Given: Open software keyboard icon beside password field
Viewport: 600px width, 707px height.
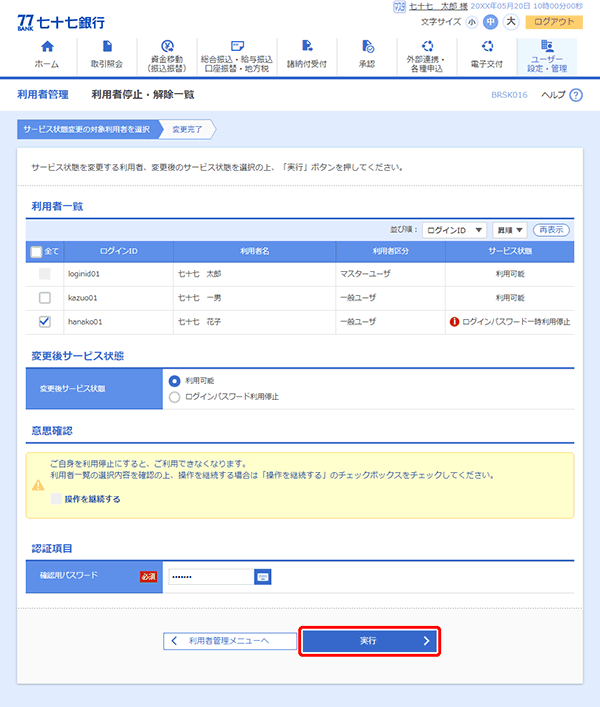Looking at the screenshot, I should [263, 576].
